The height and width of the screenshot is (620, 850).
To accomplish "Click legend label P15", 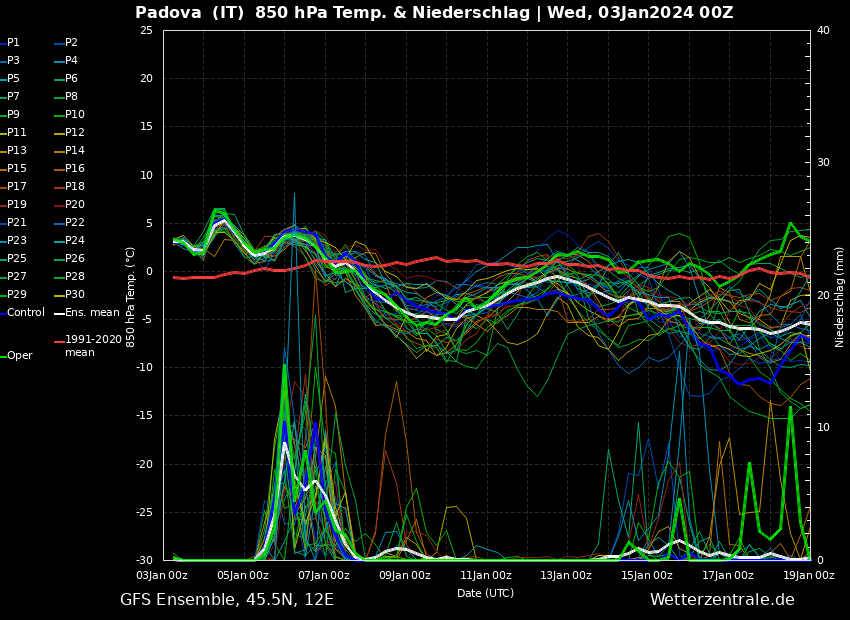I will click(13, 169).
